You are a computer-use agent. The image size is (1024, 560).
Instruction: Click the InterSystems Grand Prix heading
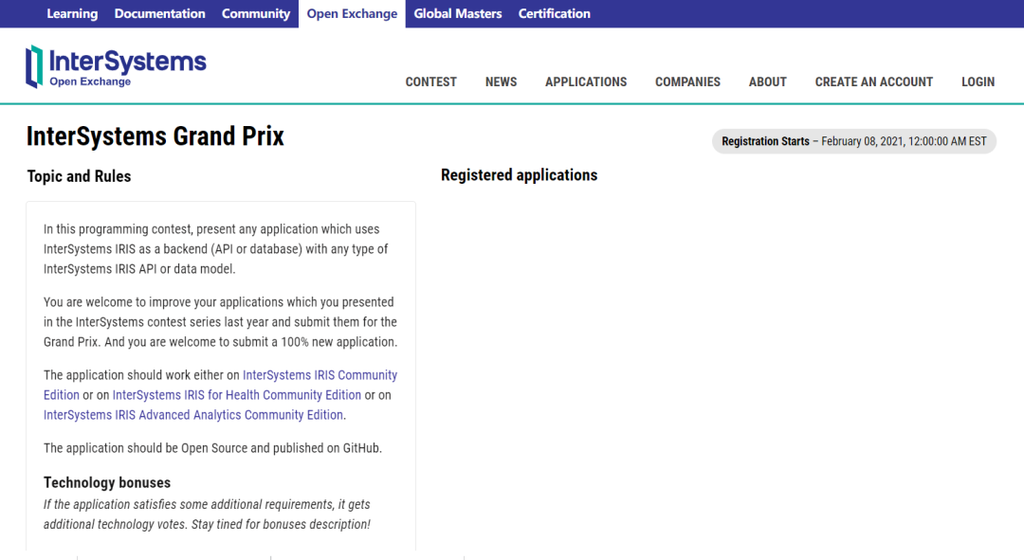(x=155, y=136)
